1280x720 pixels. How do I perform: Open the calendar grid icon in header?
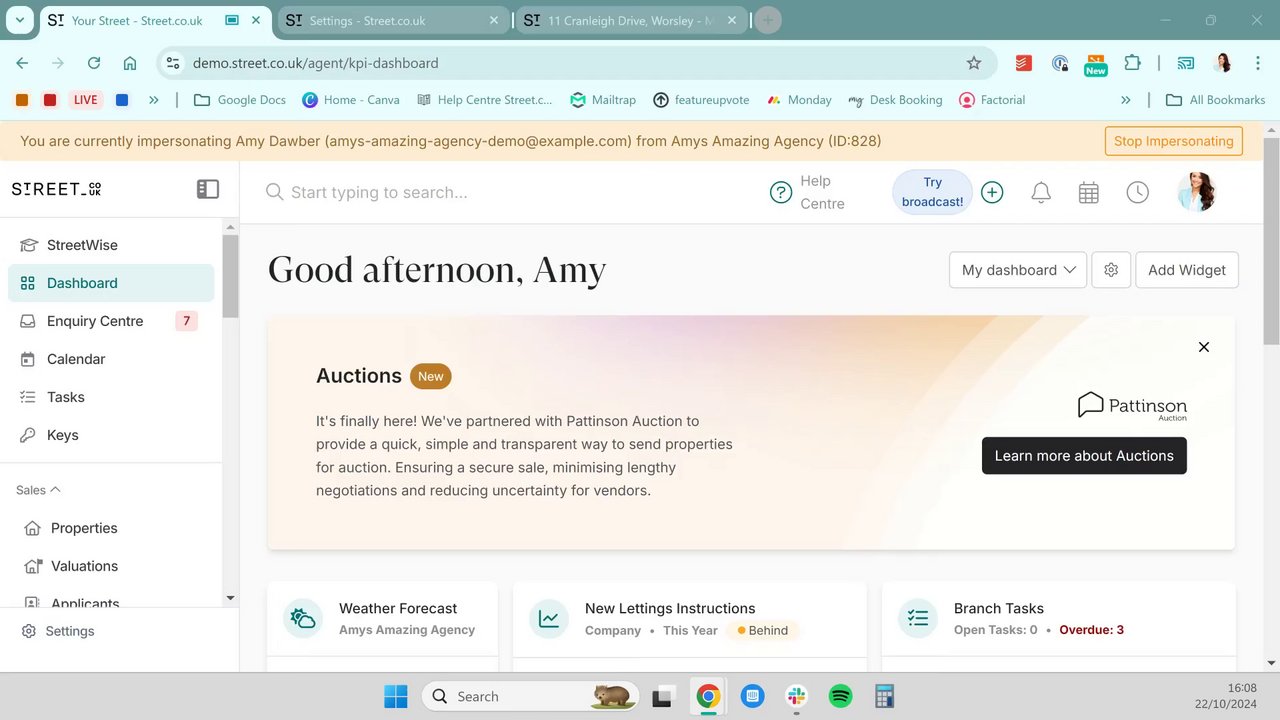(1089, 192)
